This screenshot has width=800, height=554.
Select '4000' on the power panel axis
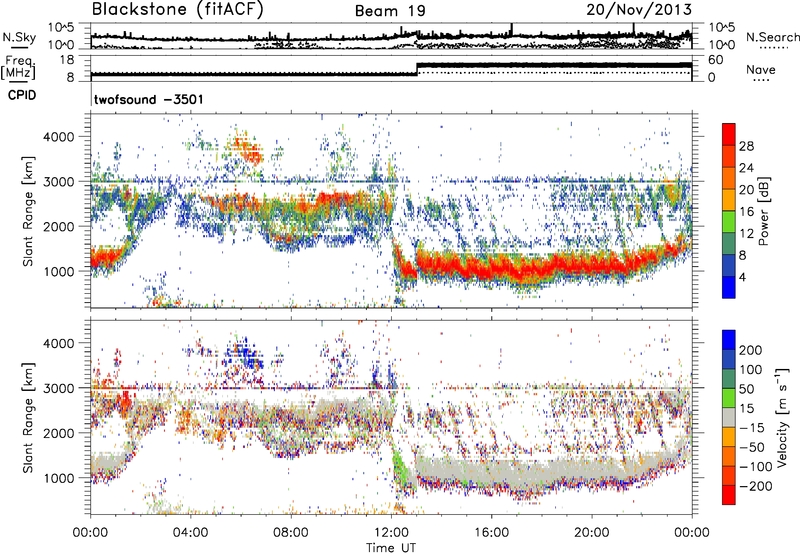(x=59, y=137)
